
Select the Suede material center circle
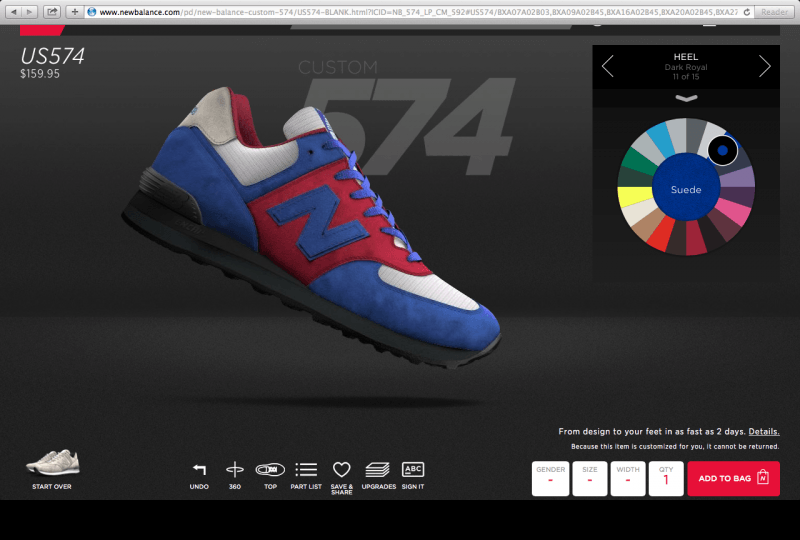[x=686, y=187]
